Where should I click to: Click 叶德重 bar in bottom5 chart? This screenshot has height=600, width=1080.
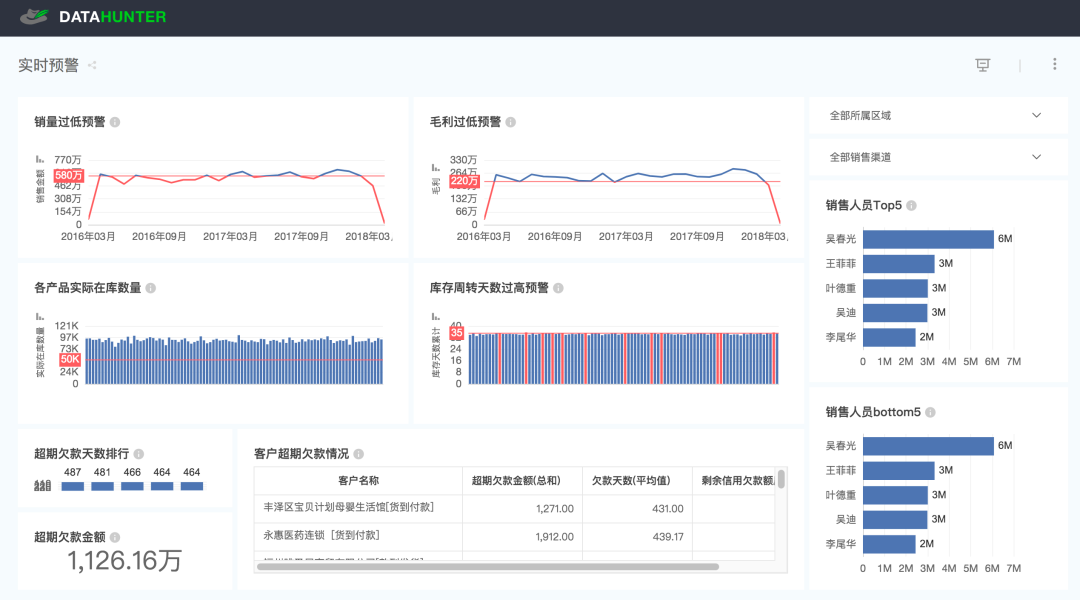pos(895,495)
